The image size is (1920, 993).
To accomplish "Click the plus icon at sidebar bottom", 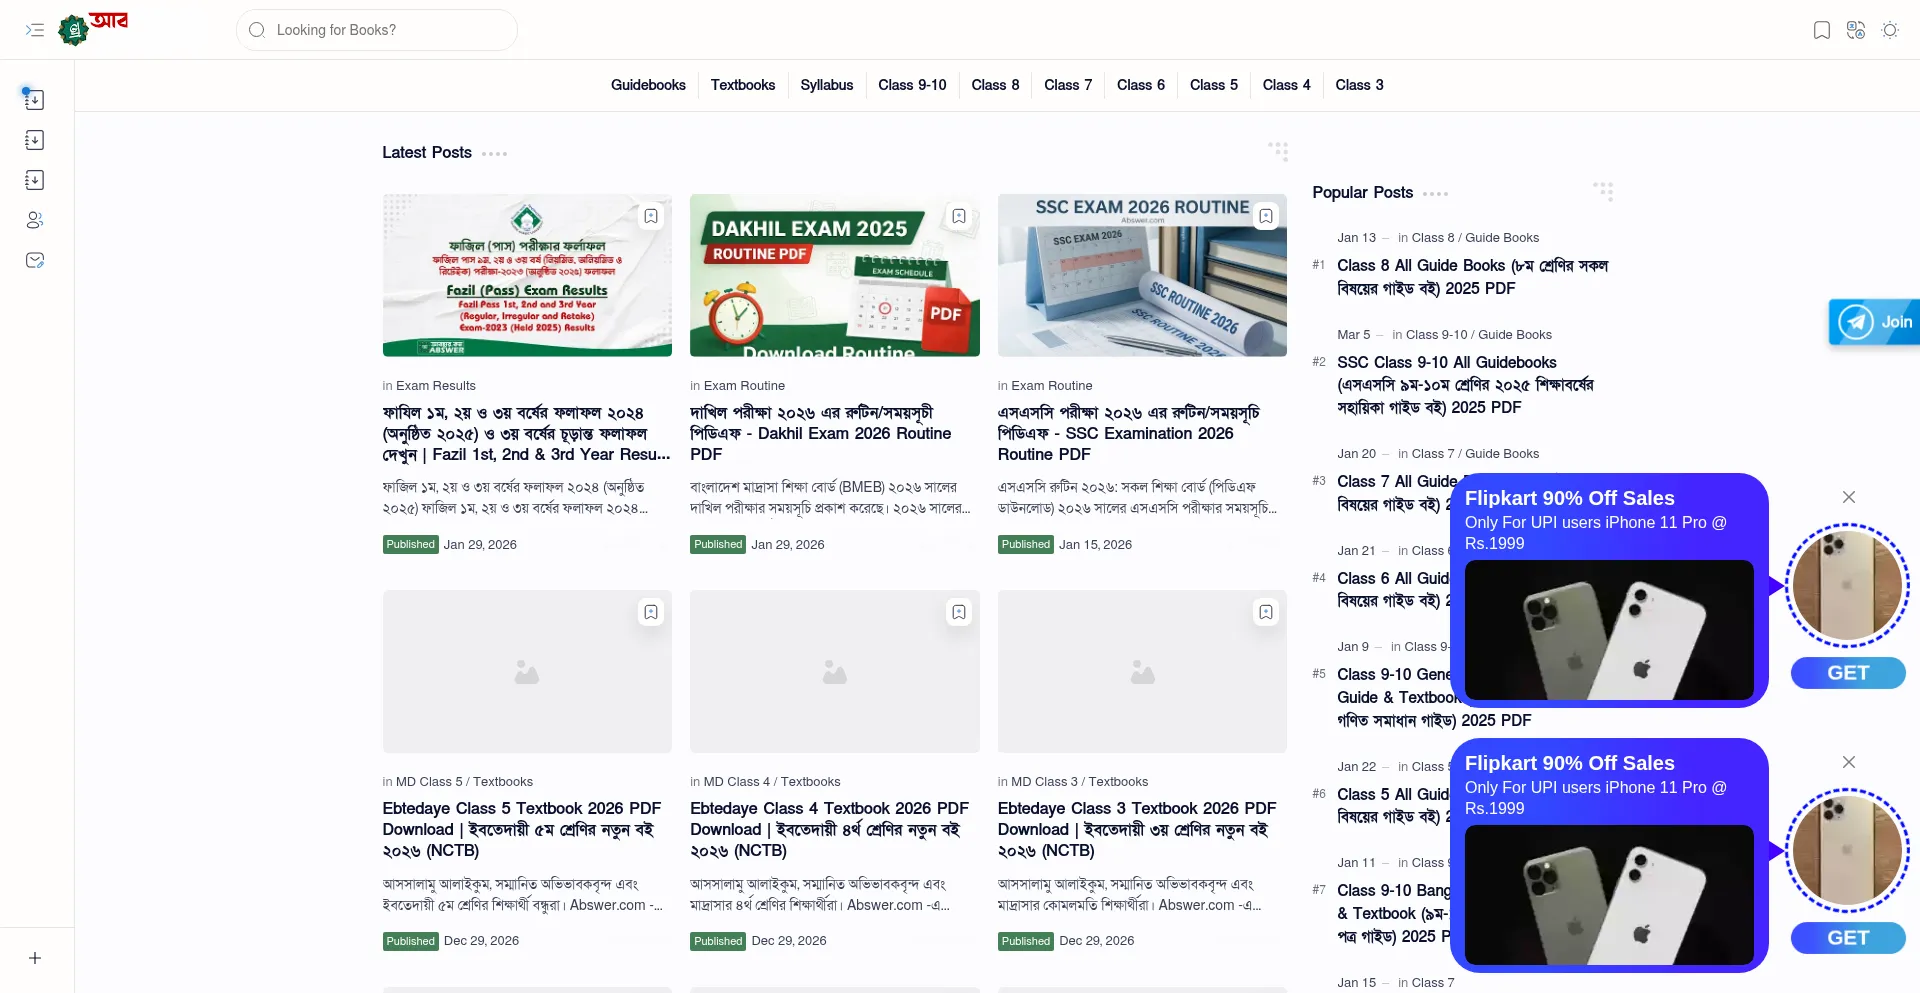I will tap(34, 958).
